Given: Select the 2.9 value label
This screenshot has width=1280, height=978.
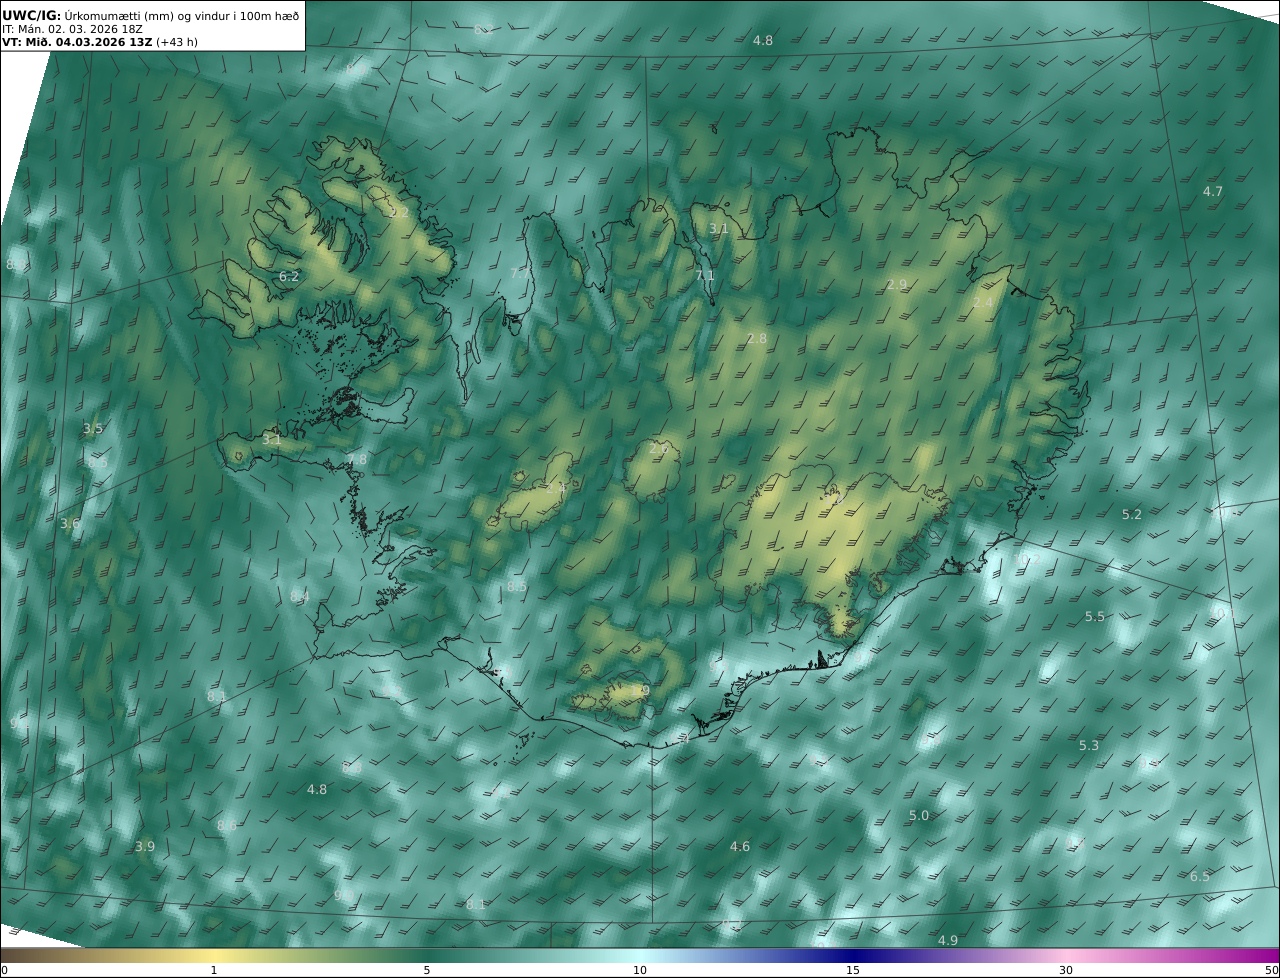Looking at the screenshot, I should coord(897,285).
